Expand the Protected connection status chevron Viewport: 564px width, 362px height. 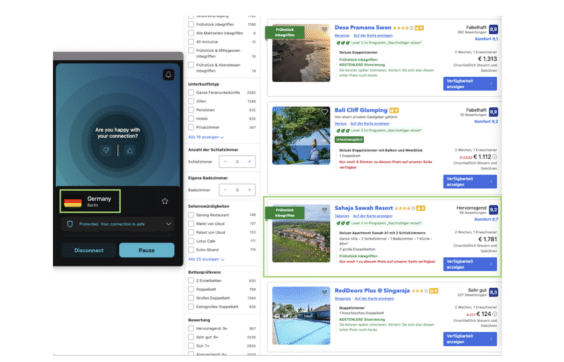(x=168, y=224)
